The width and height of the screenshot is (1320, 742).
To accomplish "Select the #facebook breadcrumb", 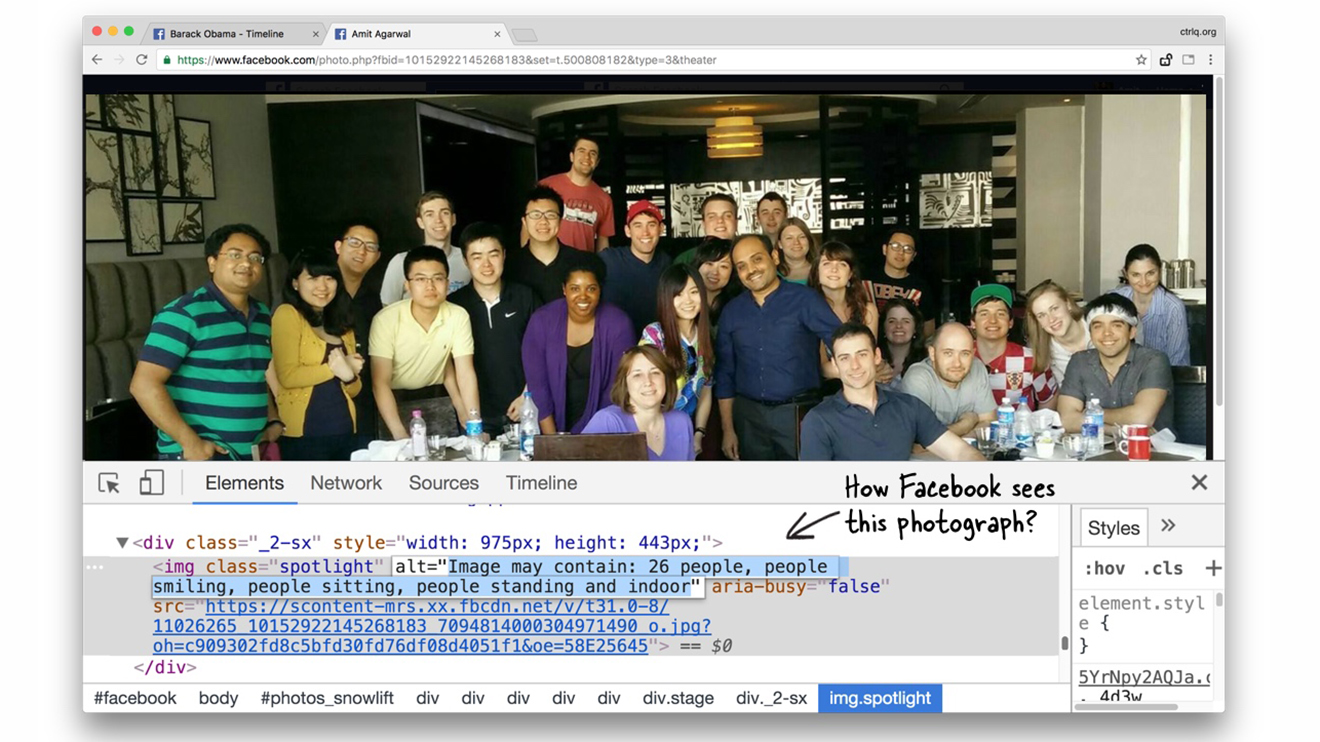I will point(135,698).
